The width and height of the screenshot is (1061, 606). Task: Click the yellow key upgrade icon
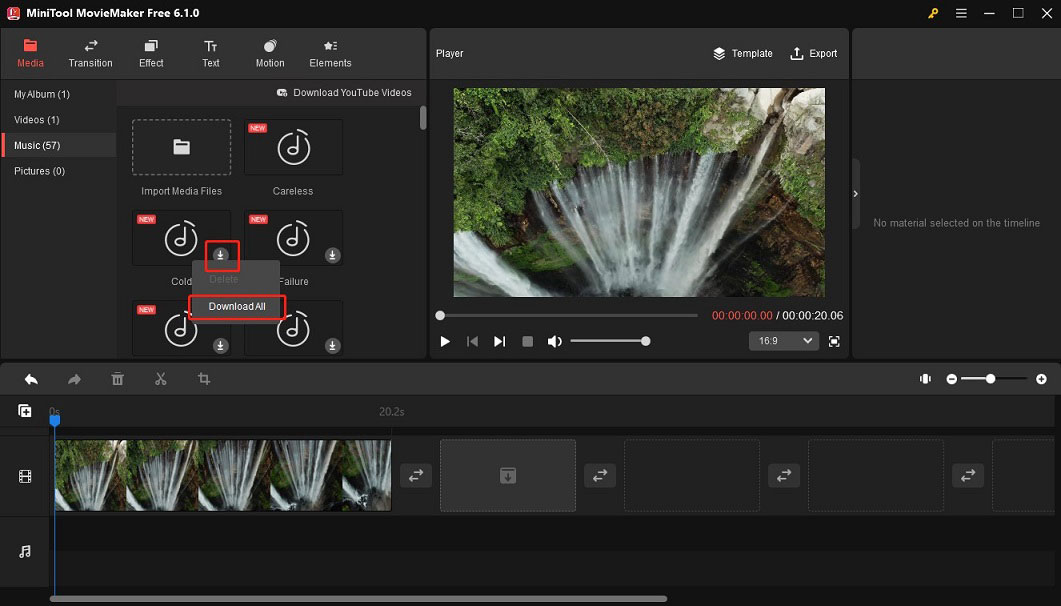point(932,13)
